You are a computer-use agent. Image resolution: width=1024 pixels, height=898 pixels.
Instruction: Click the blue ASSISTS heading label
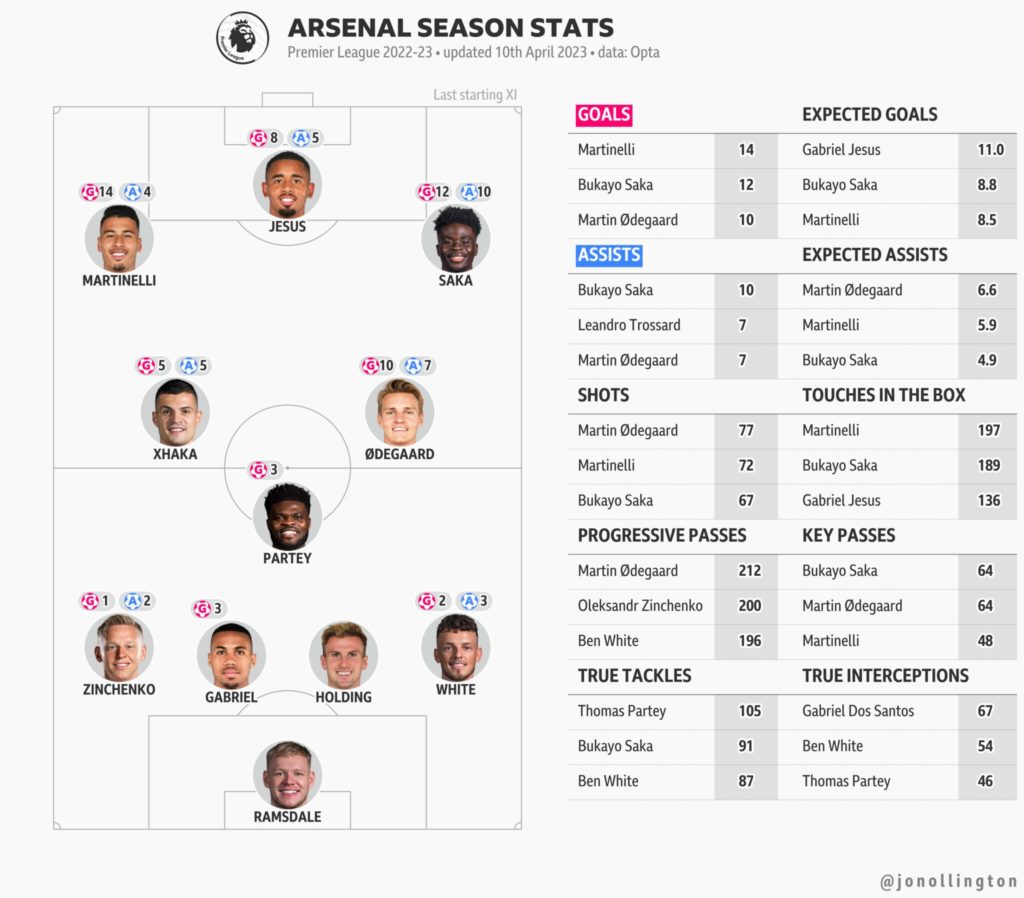609,255
